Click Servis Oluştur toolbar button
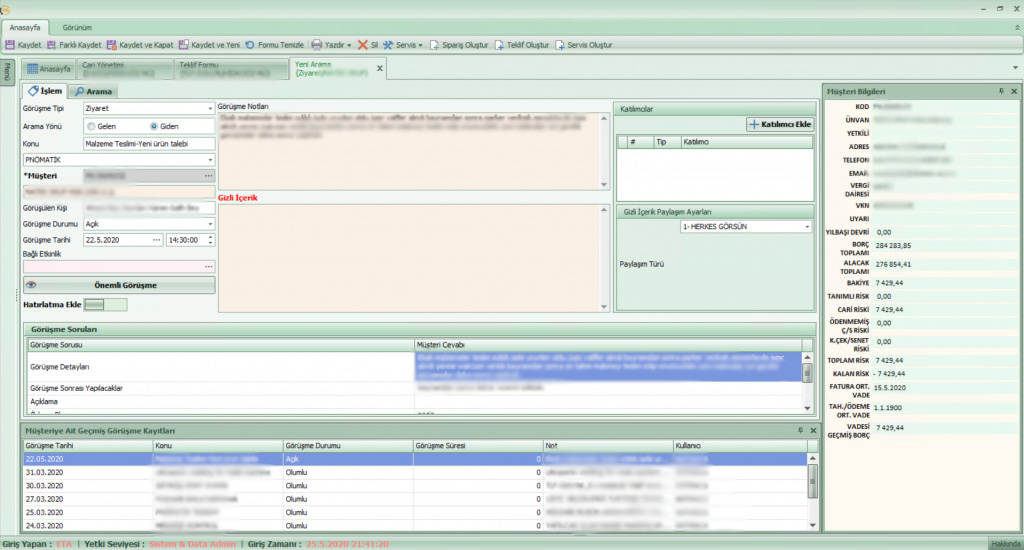 (x=583, y=45)
